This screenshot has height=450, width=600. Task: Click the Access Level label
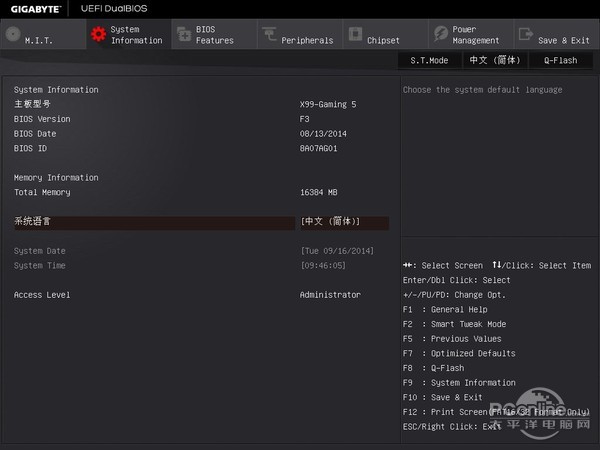pos(42,295)
